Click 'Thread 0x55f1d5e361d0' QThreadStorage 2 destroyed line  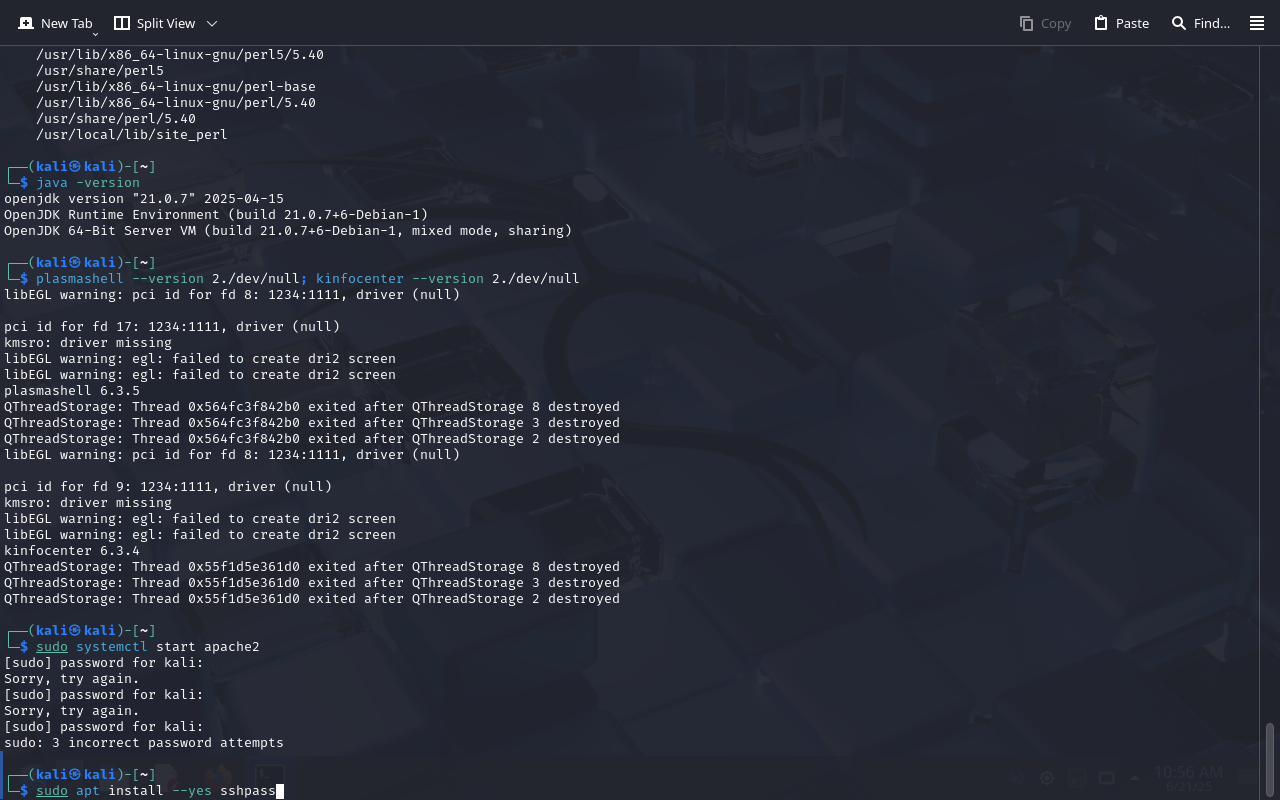312,599
